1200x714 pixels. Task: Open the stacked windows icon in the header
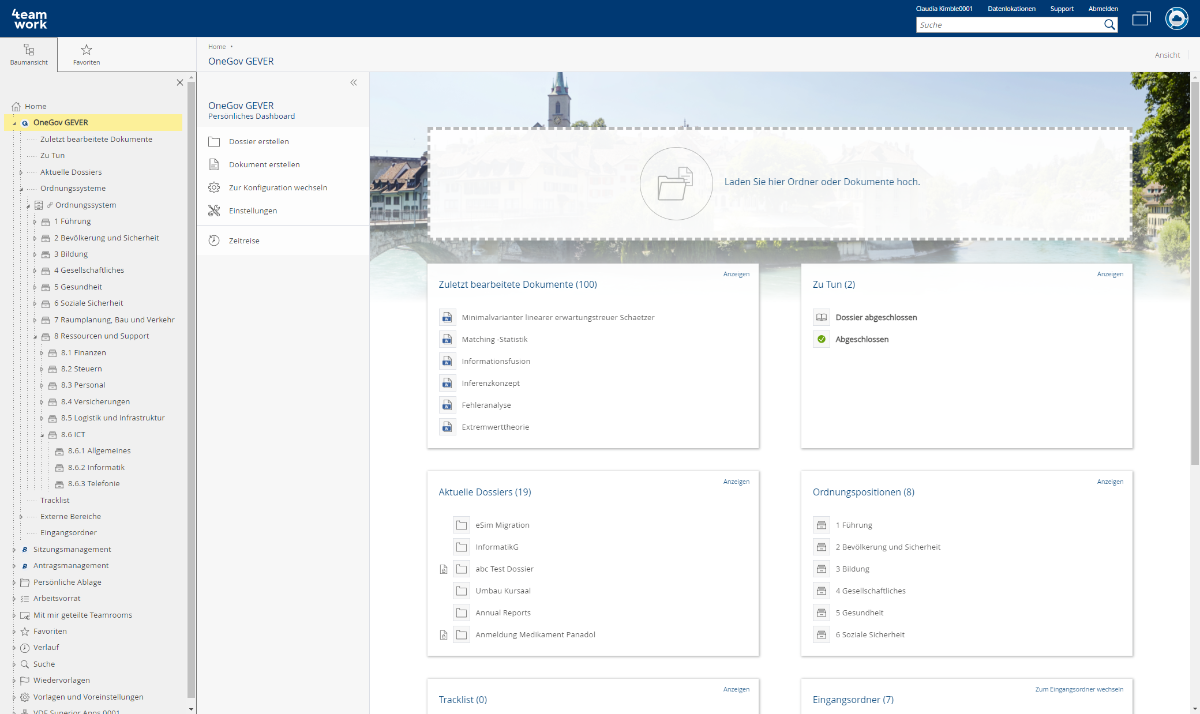[x=1141, y=19]
